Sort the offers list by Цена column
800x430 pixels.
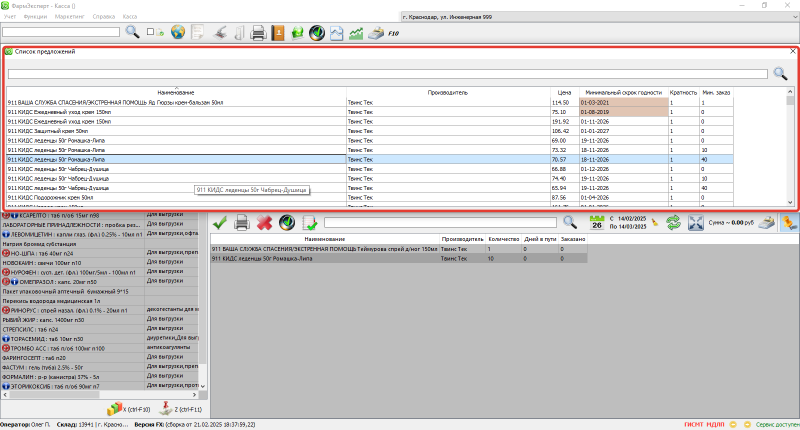pyautogui.click(x=565, y=92)
